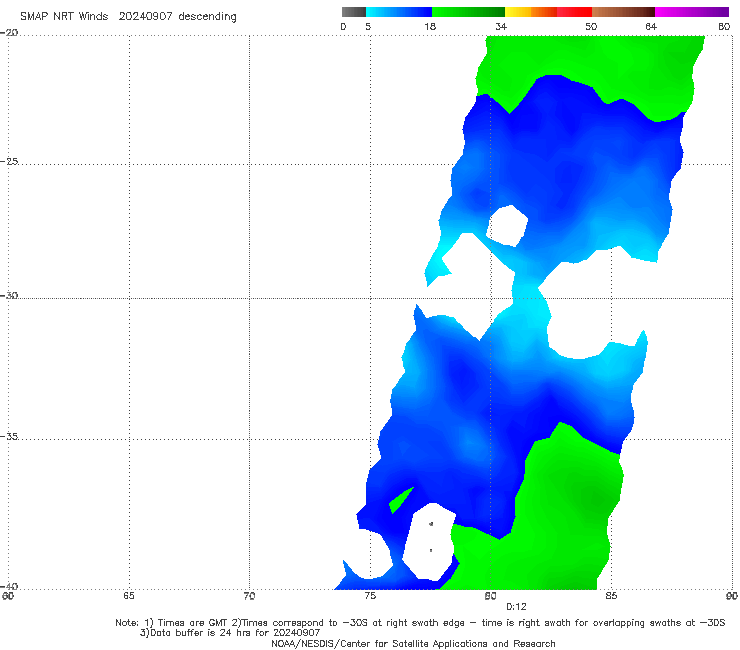This screenshot has width=740, height=650.
Task: Click the small green sliver inside the blue area
Action: click(401, 500)
